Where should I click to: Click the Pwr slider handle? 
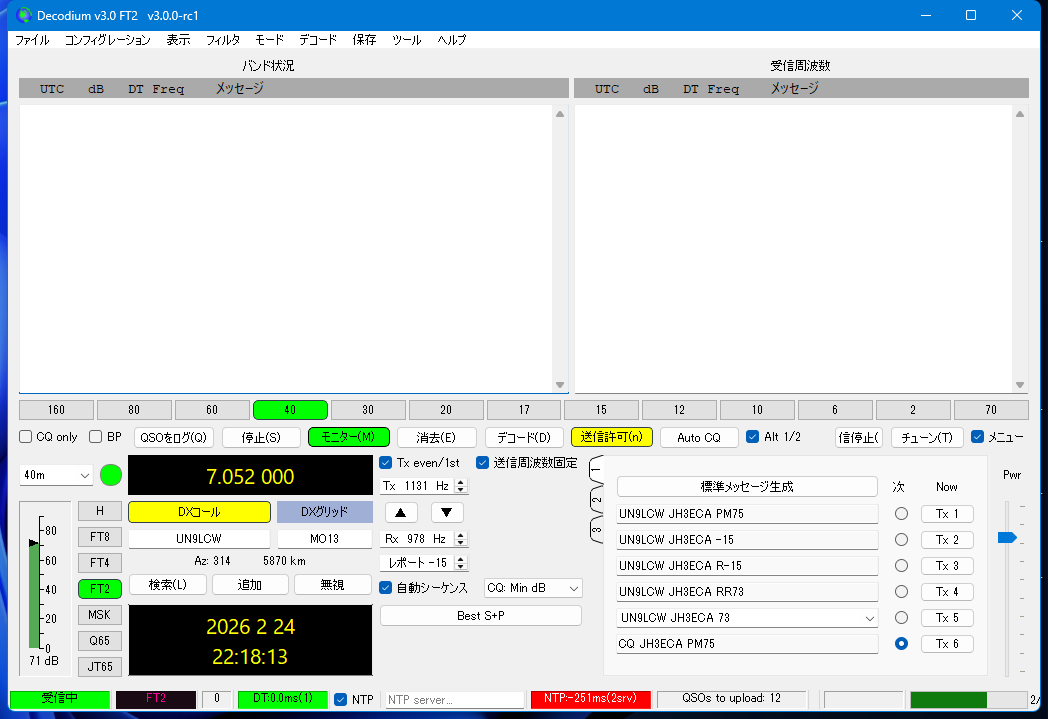(1006, 538)
